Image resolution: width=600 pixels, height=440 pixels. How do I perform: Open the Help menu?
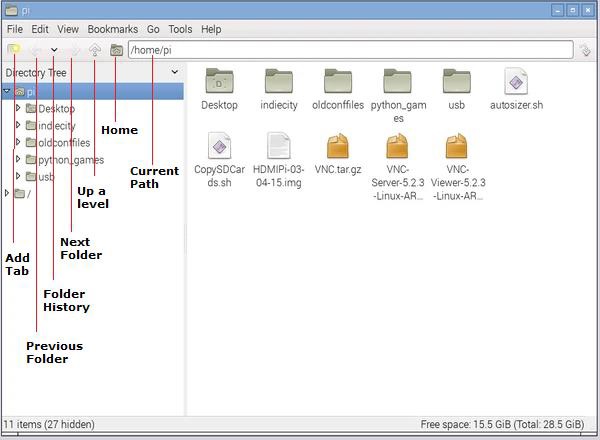point(211,29)
